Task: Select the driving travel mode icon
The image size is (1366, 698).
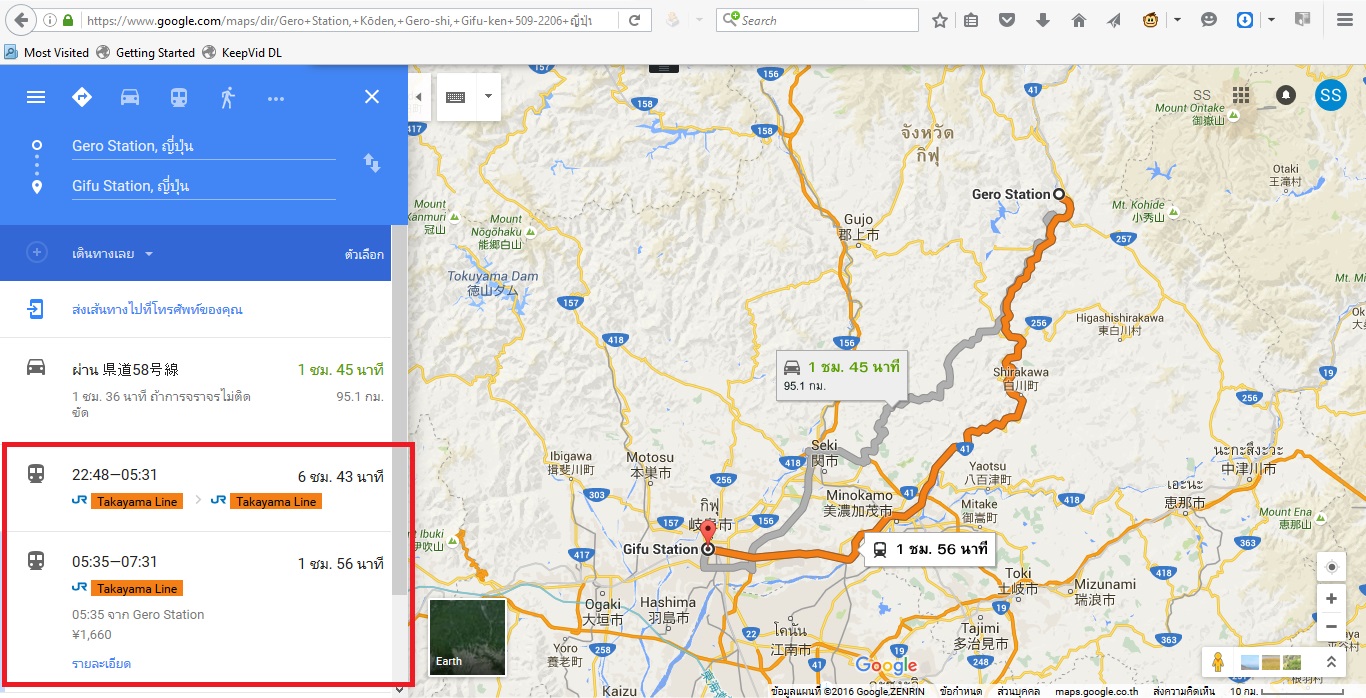Action: [x=130, y=97]
